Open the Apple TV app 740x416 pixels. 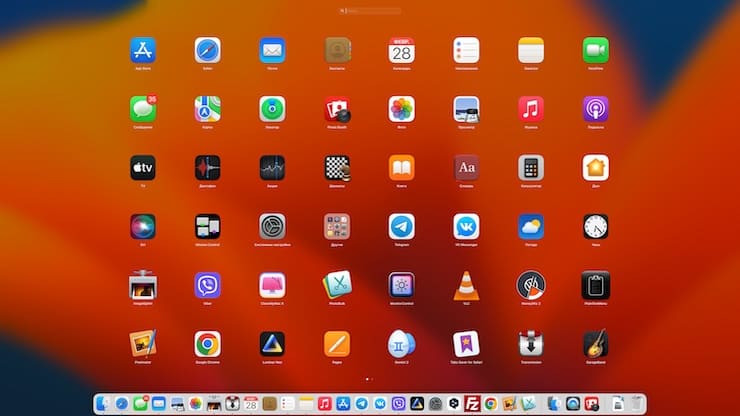tap(143, 168)
